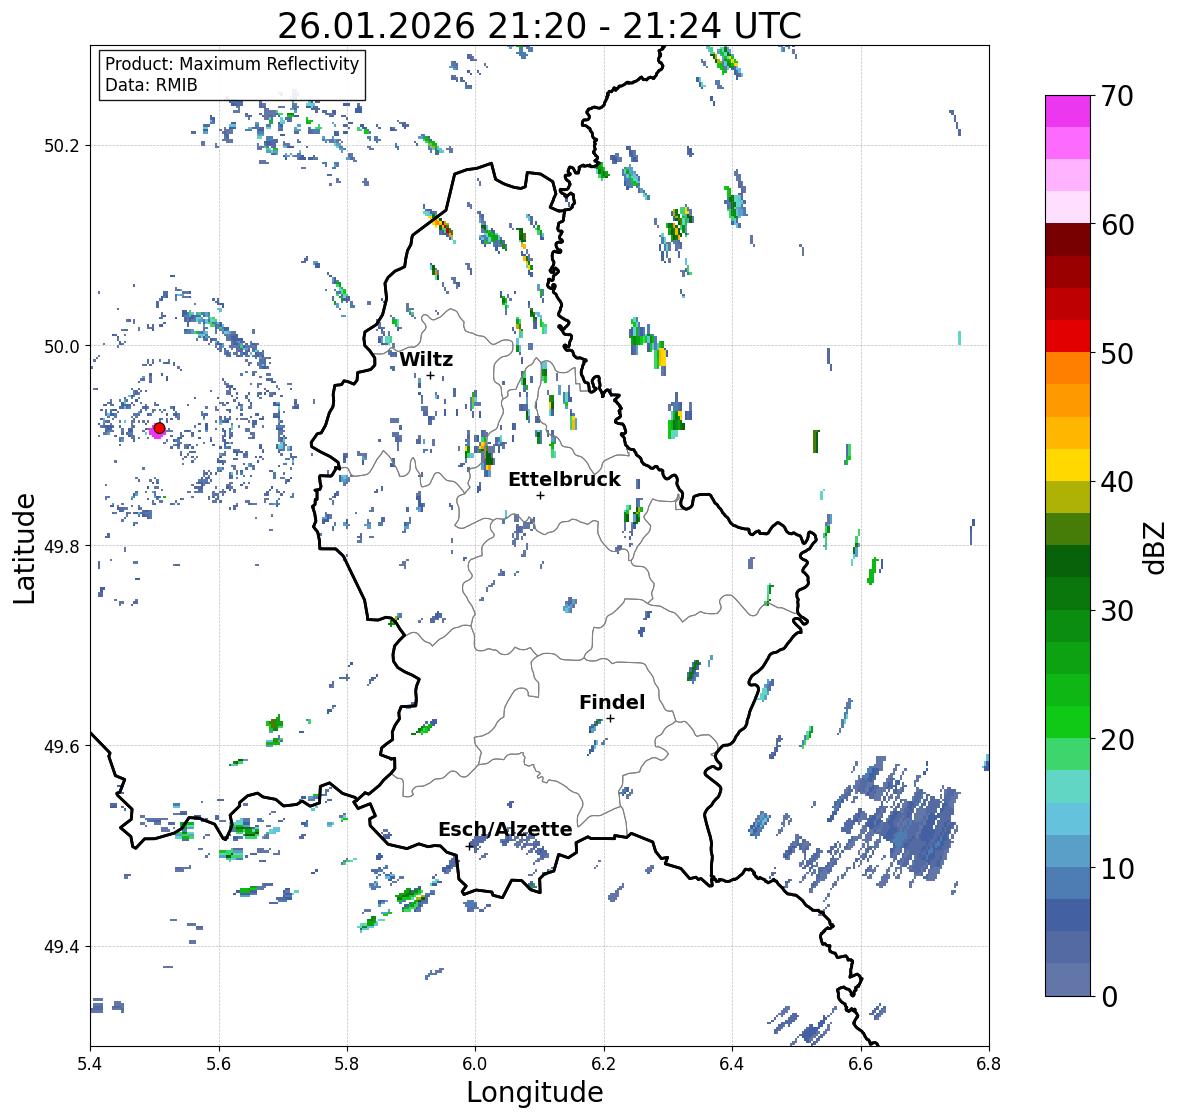The image size is (1179, 1117).
Task: Click the 60 tick on the colorbar
Action: [1117, 225]
